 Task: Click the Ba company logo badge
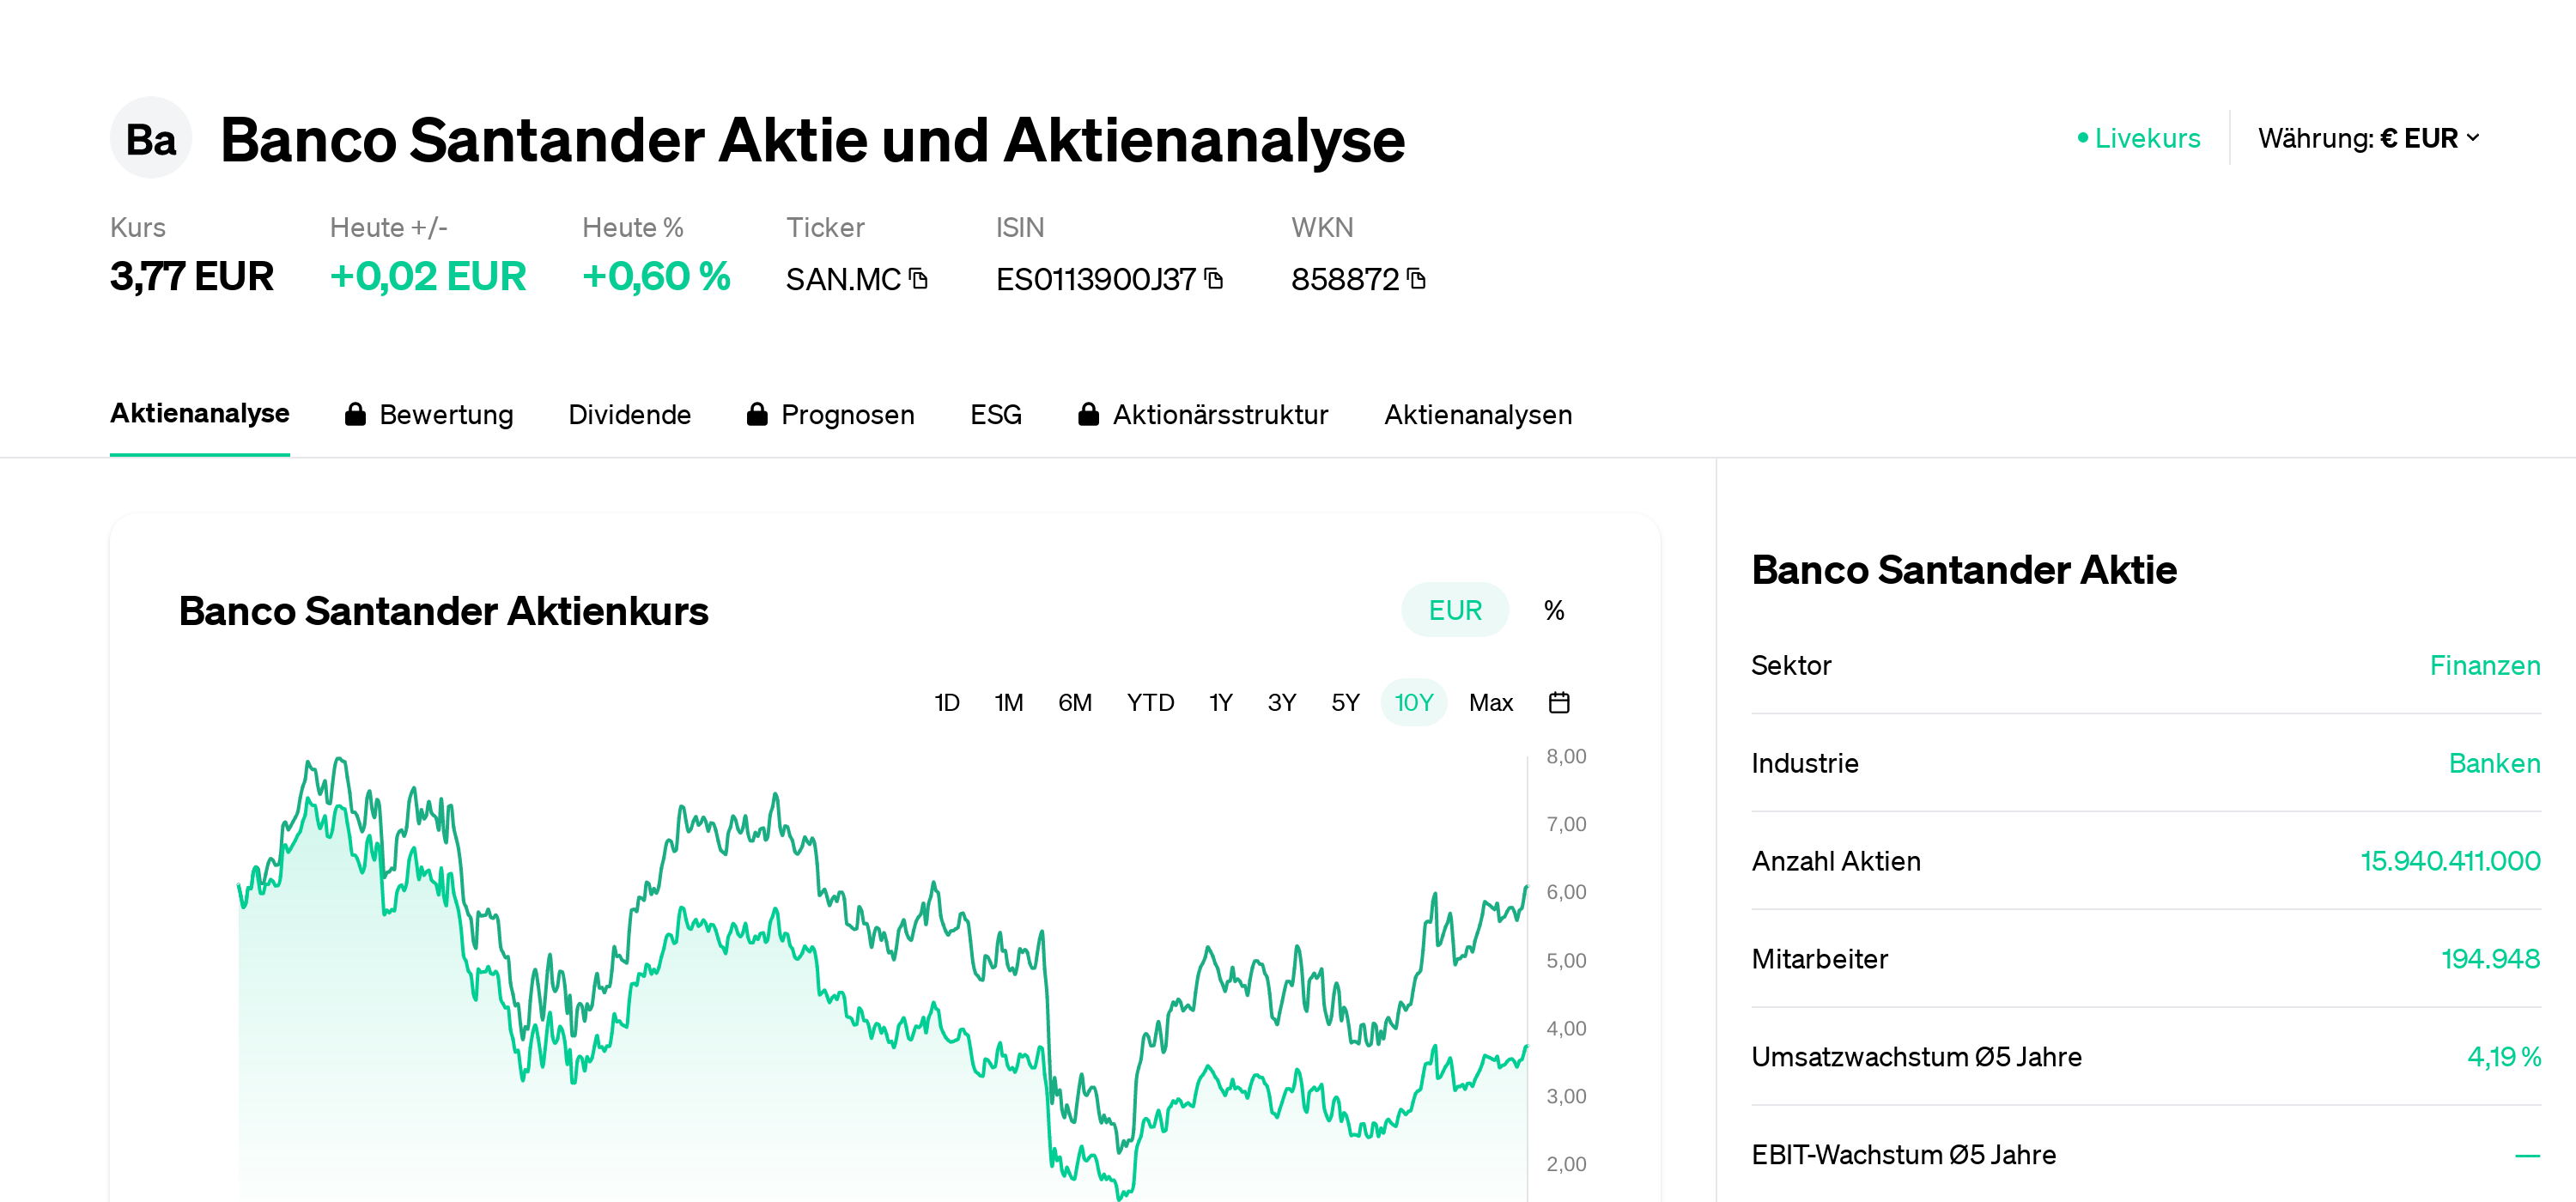tap(151, 139)
